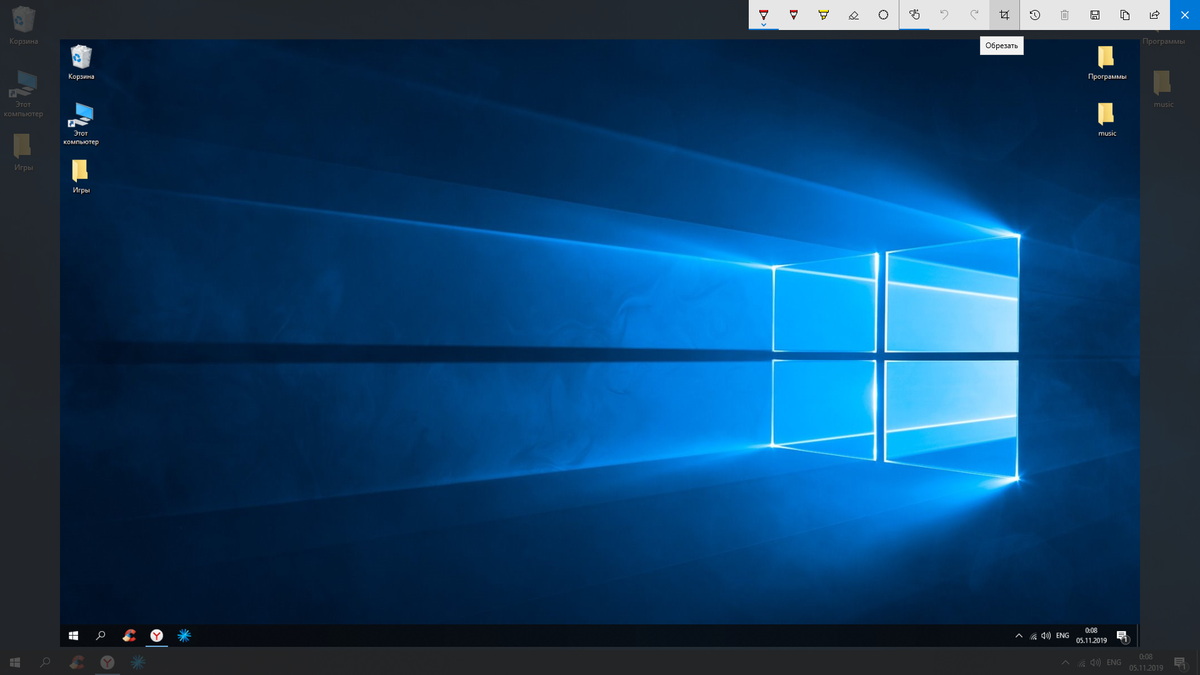Viewport: 1200px width, 675px height.
Task: Toggle the ruler circle tool
Action: coord(883,15)
